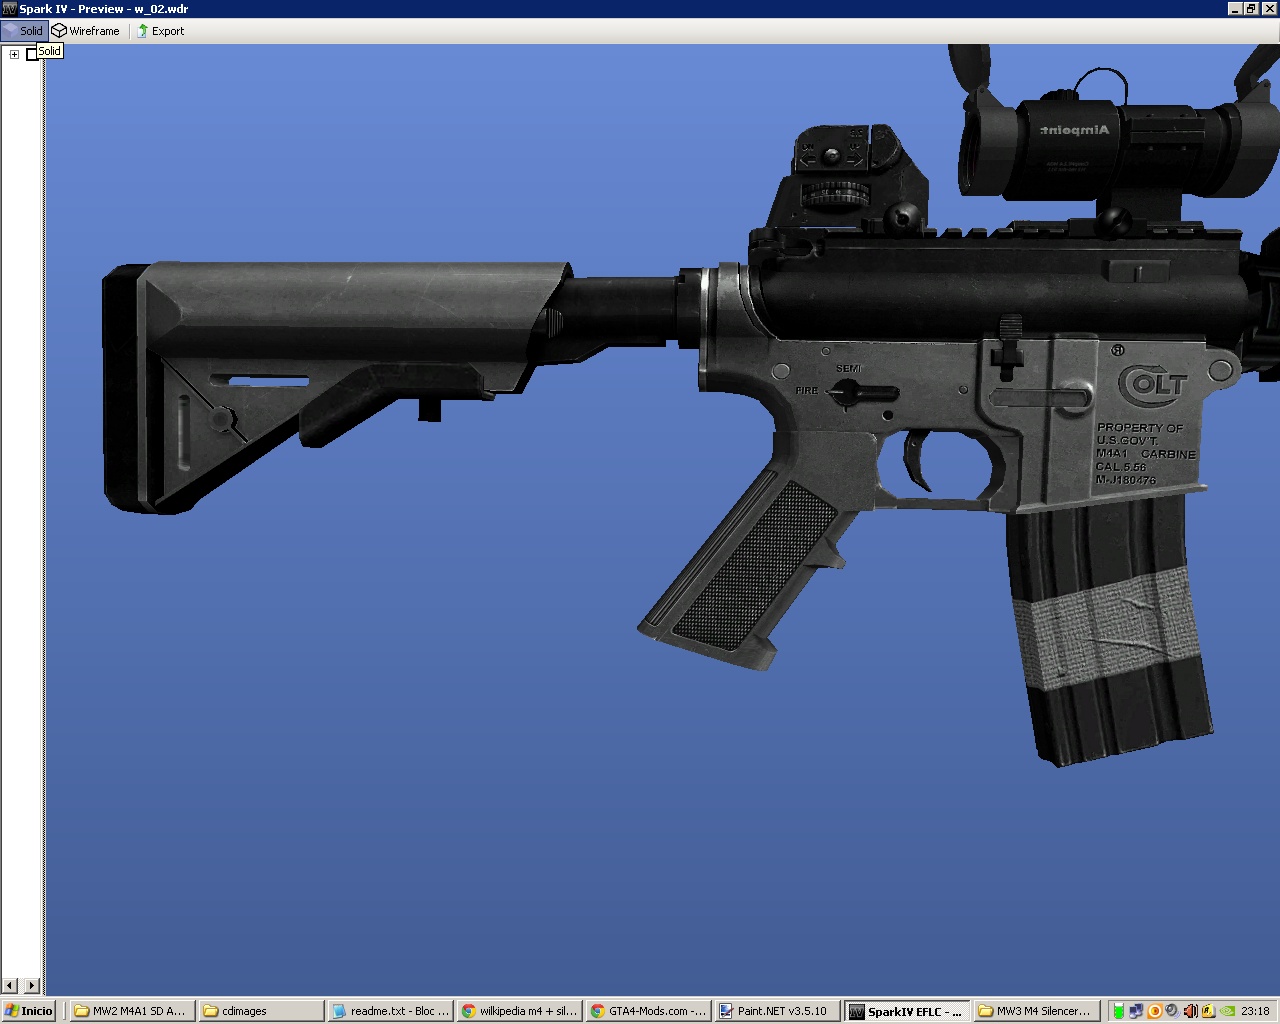Open the green battery tray icon
This screenshot has width=1280, height=1024.
click(1119, 1011)
